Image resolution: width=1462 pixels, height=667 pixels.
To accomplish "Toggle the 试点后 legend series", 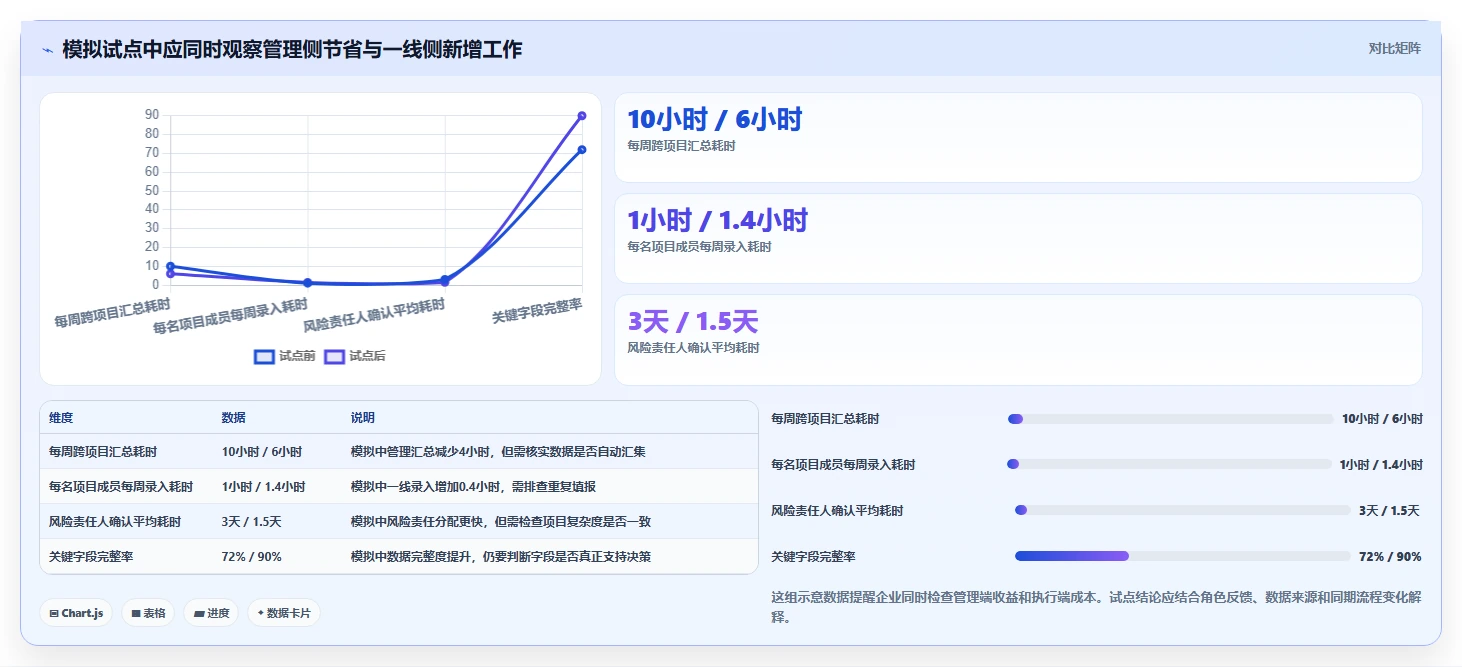I will [355, 356].
